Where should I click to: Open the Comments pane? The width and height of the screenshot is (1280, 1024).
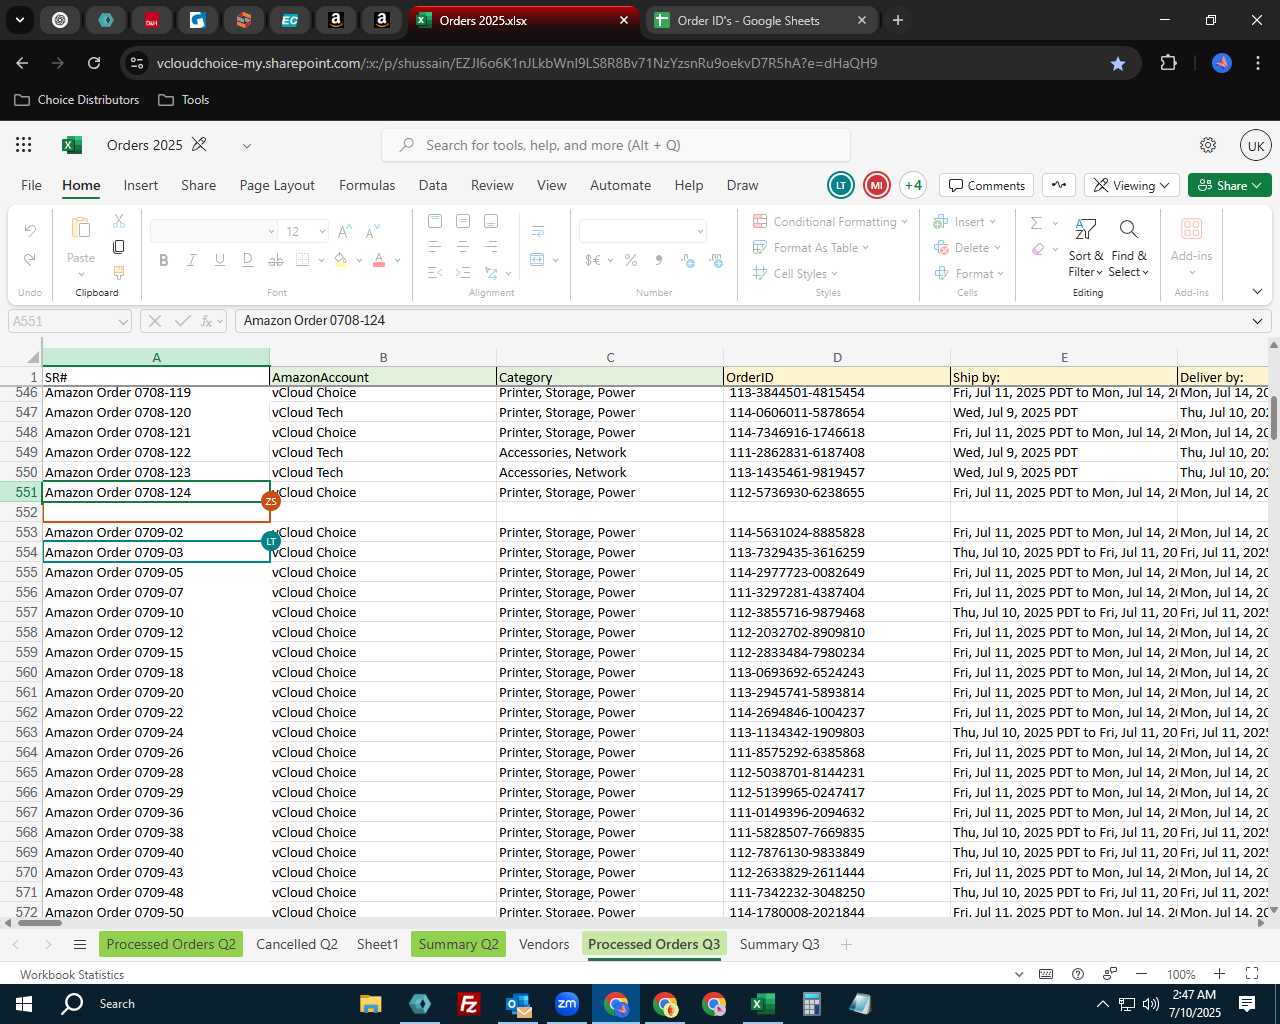click(986, 185)
